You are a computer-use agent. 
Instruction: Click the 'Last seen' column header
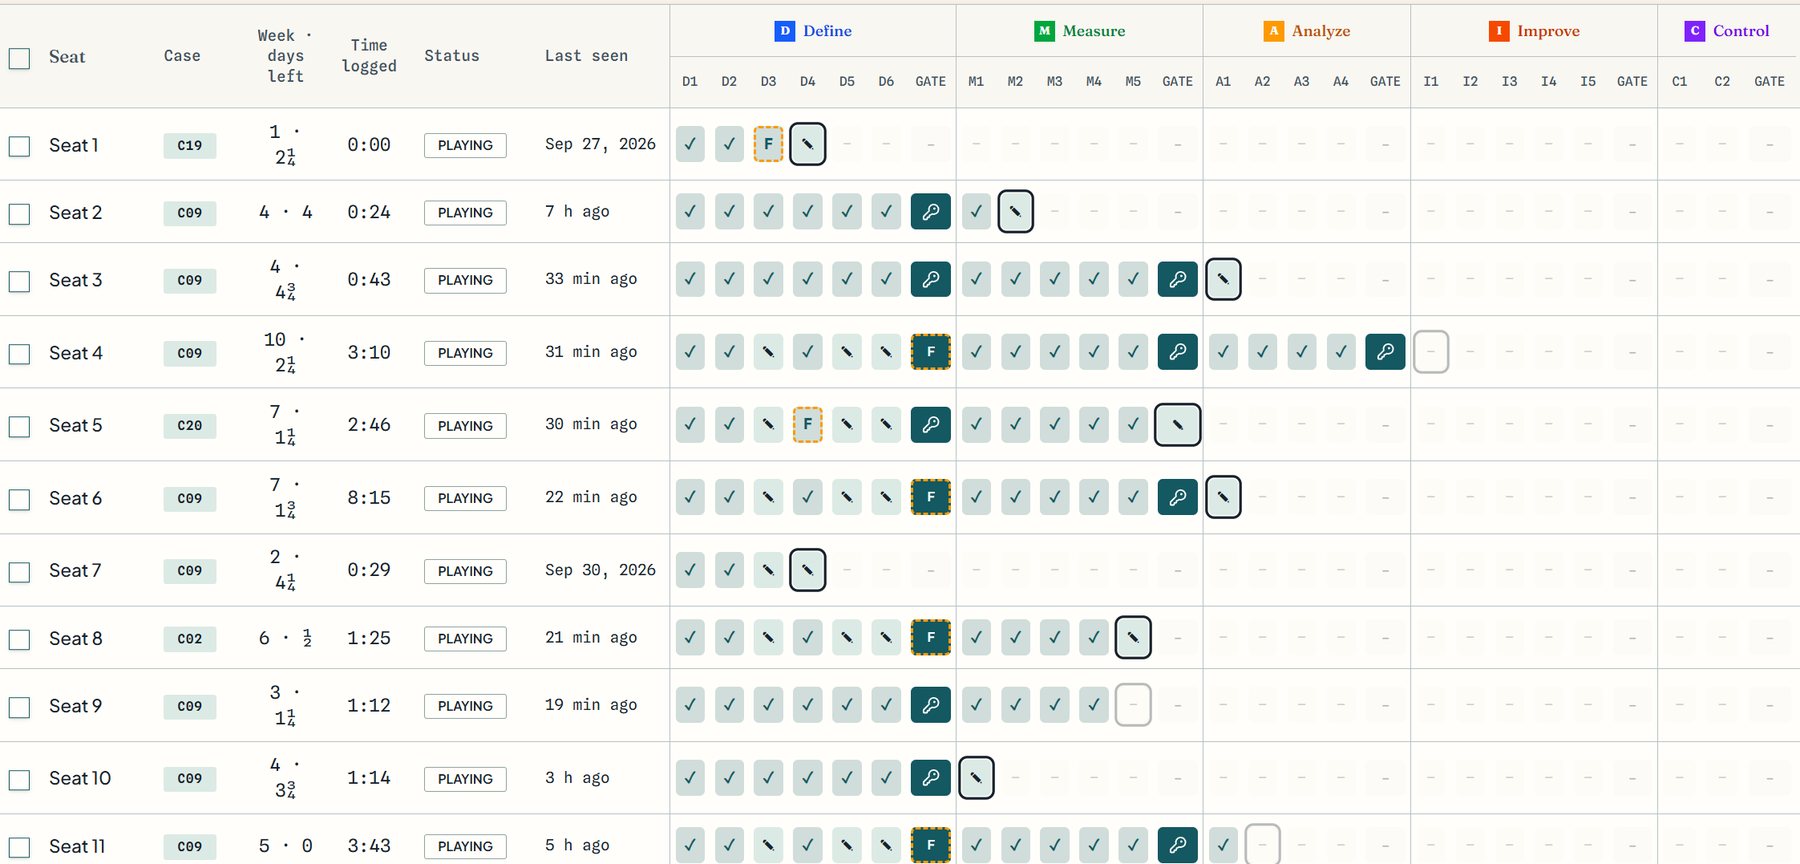tap(586, 56)
